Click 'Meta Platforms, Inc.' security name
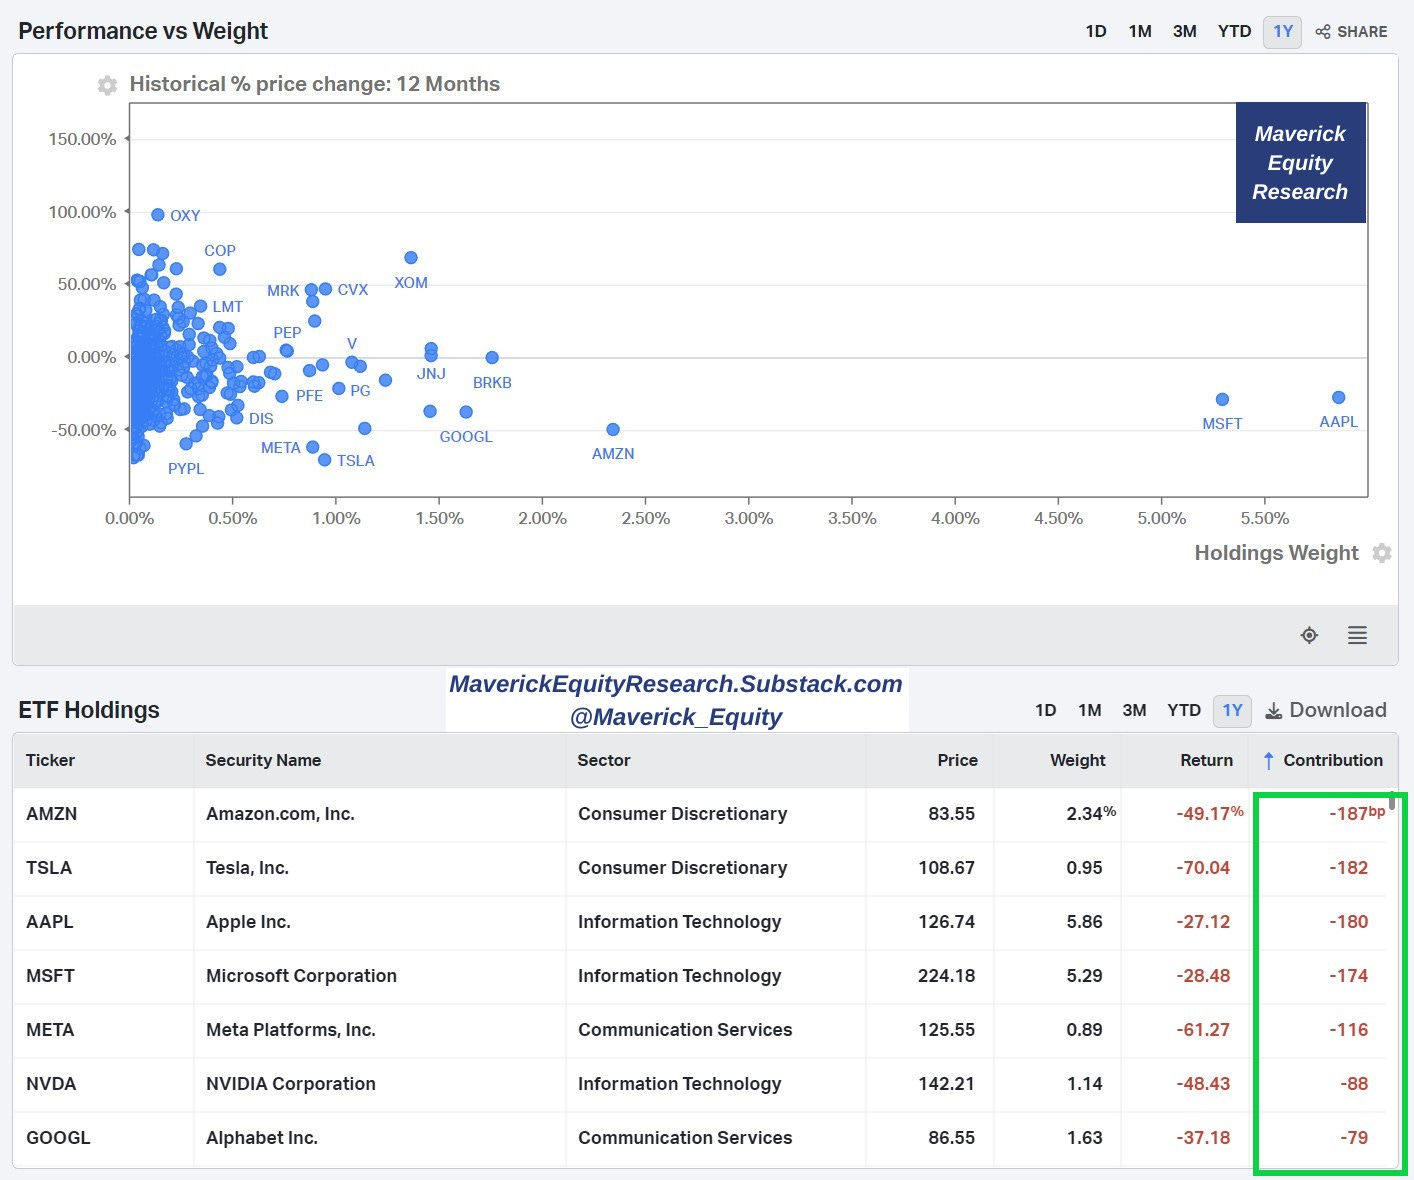 pyautogui.click(x=290, y=1030)
